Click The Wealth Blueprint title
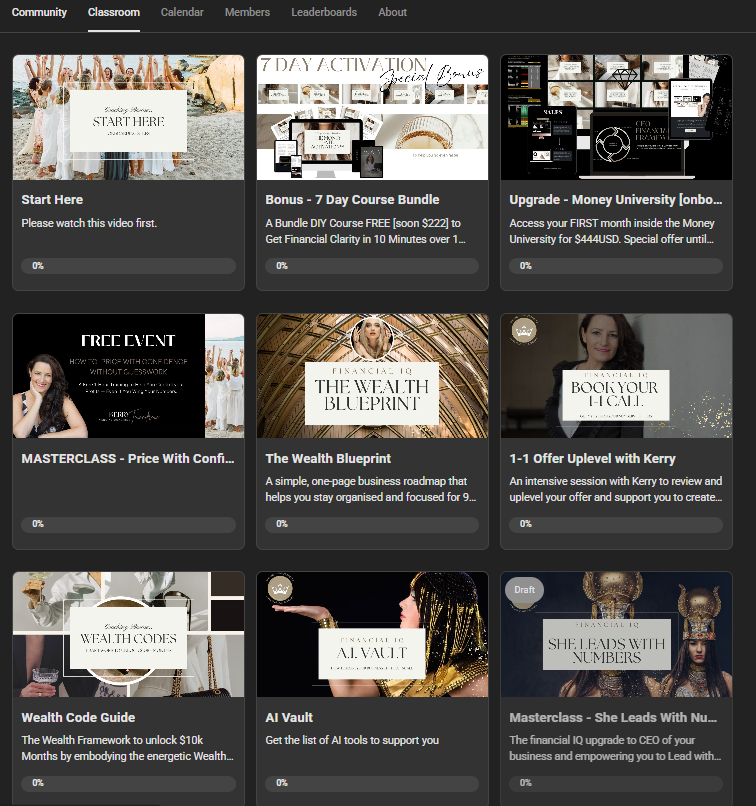Viewport: 756px width, 806px height. [328, 459]
